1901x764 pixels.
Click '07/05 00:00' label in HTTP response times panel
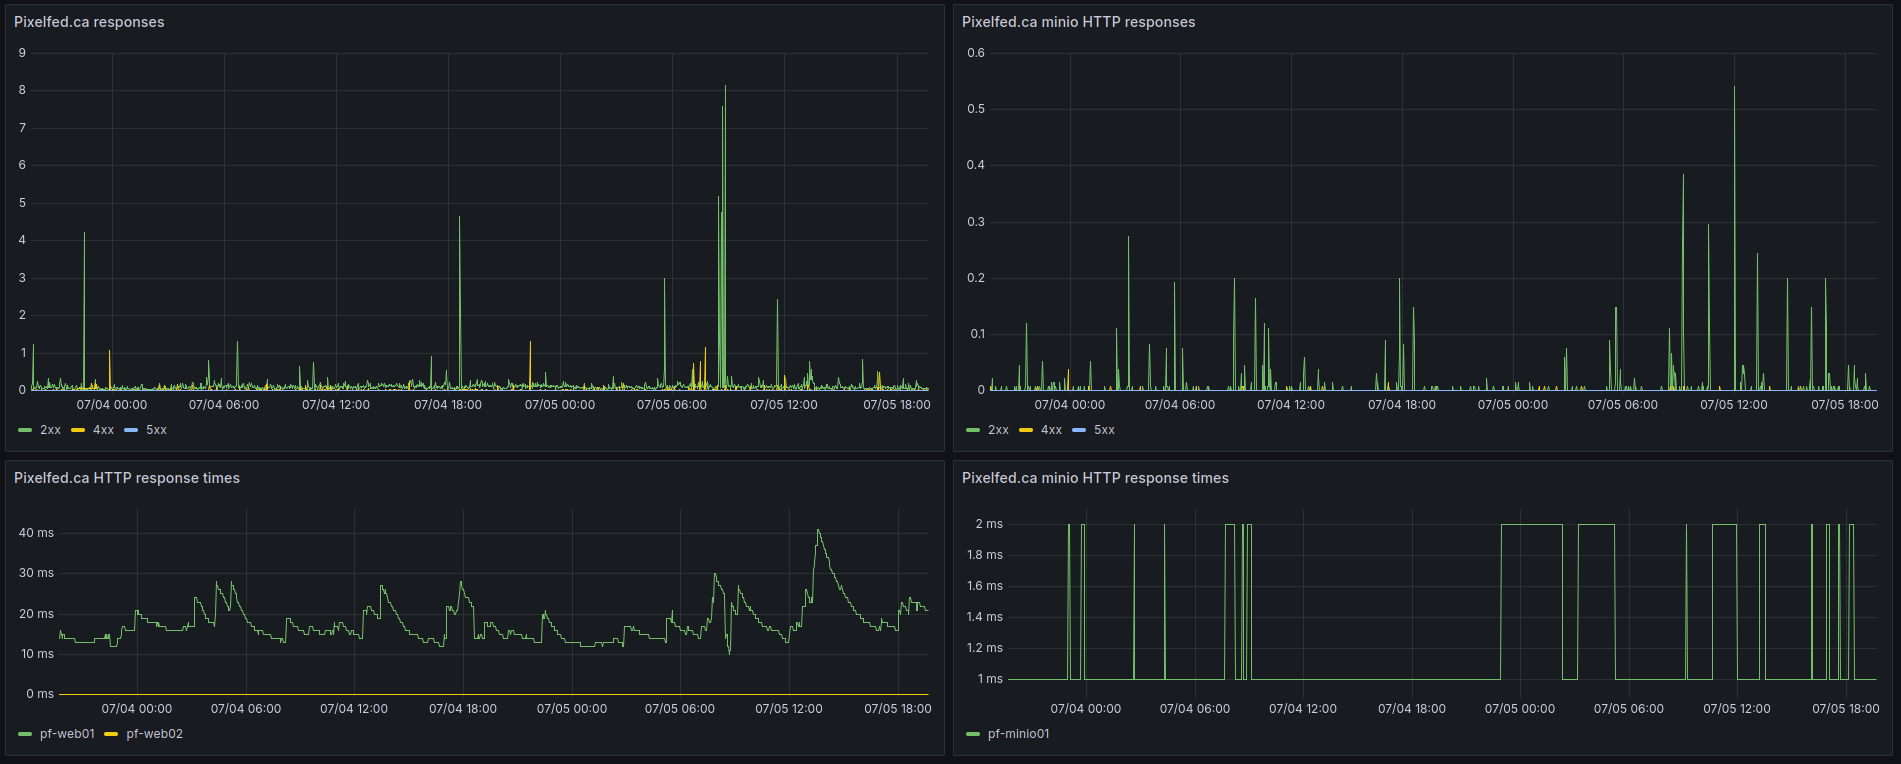pos(572,709)
